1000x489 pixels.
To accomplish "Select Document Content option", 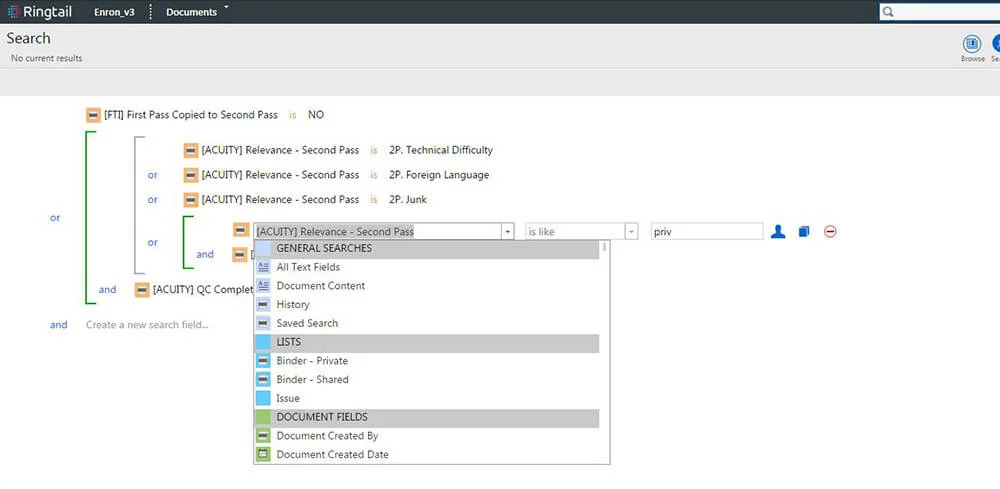I will coord(427,286).
